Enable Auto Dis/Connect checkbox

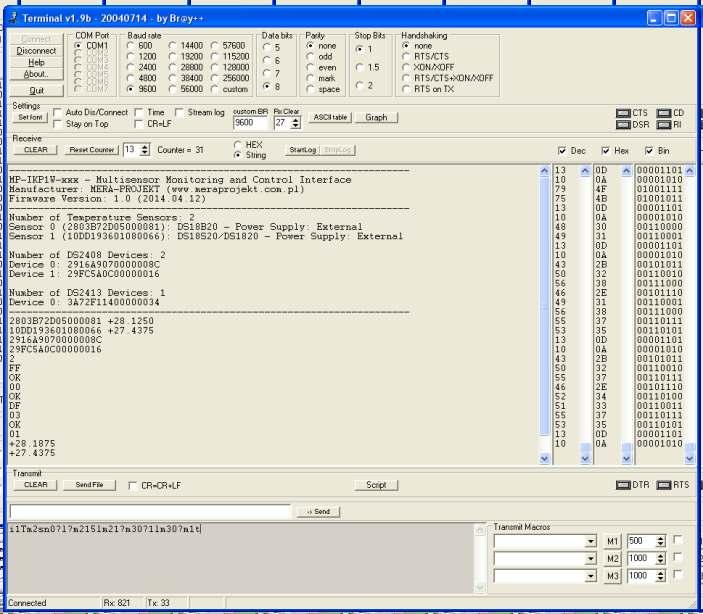[57, 112]
